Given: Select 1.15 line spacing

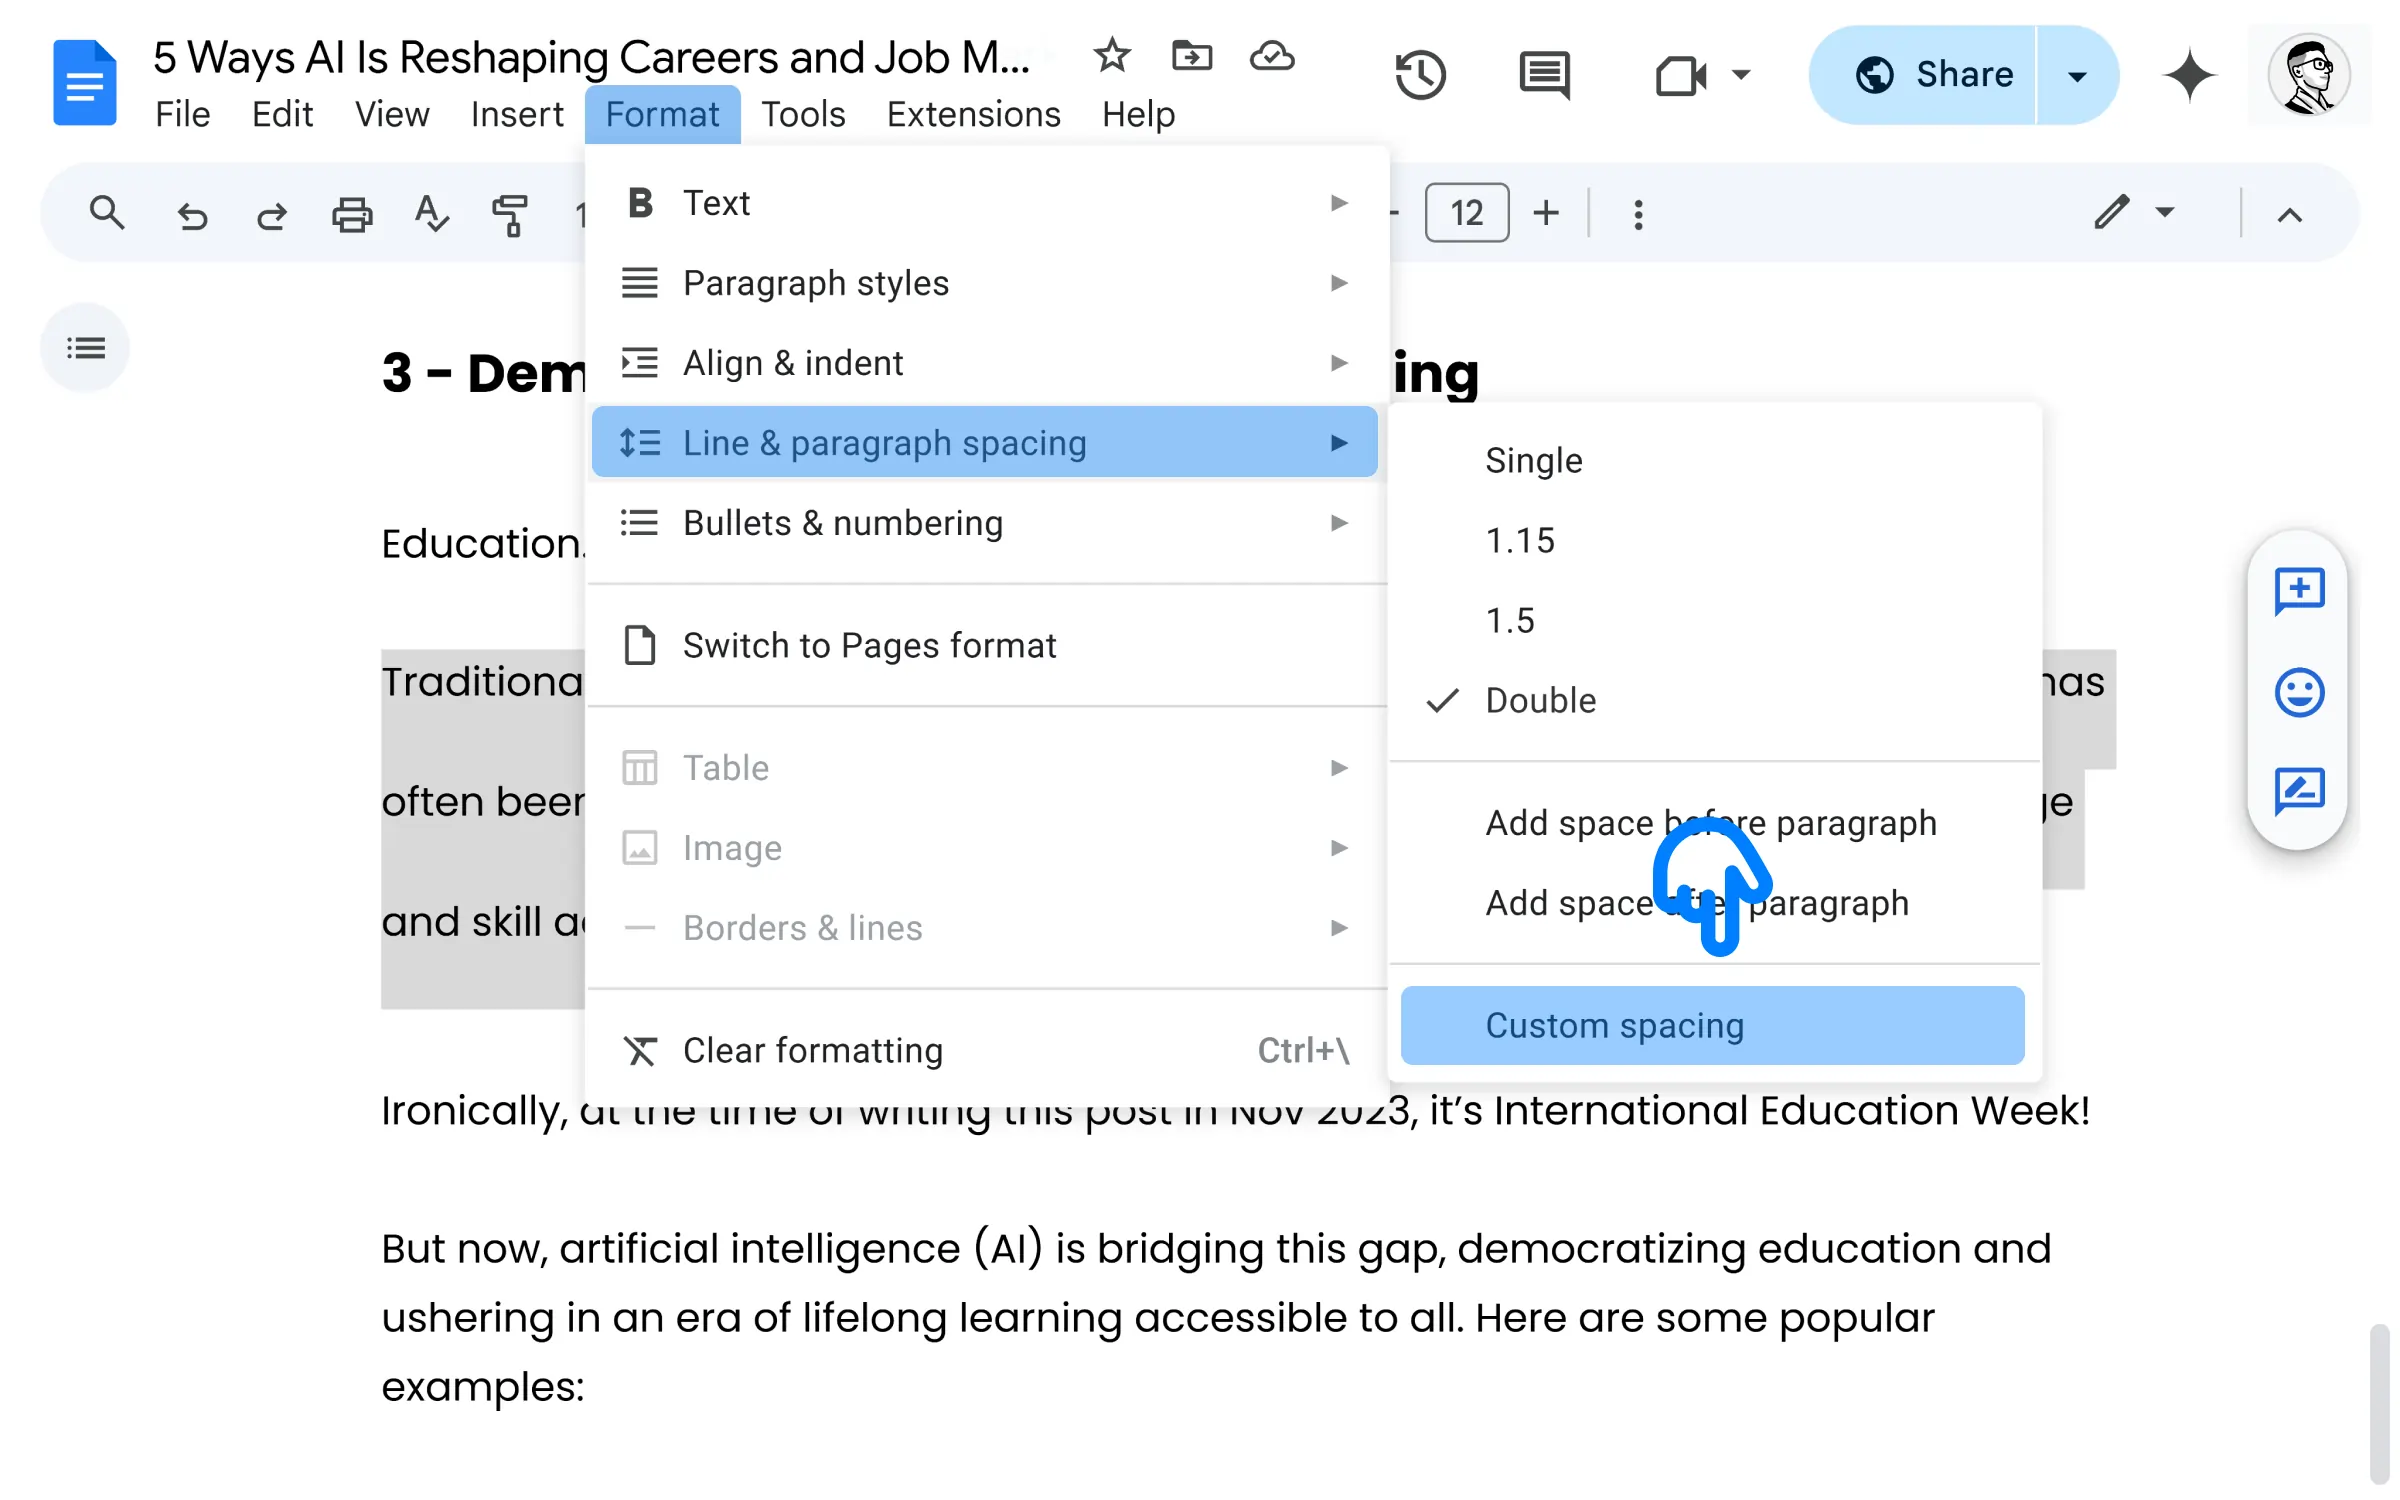Looking at the screenshot, I should [1714, 541].
